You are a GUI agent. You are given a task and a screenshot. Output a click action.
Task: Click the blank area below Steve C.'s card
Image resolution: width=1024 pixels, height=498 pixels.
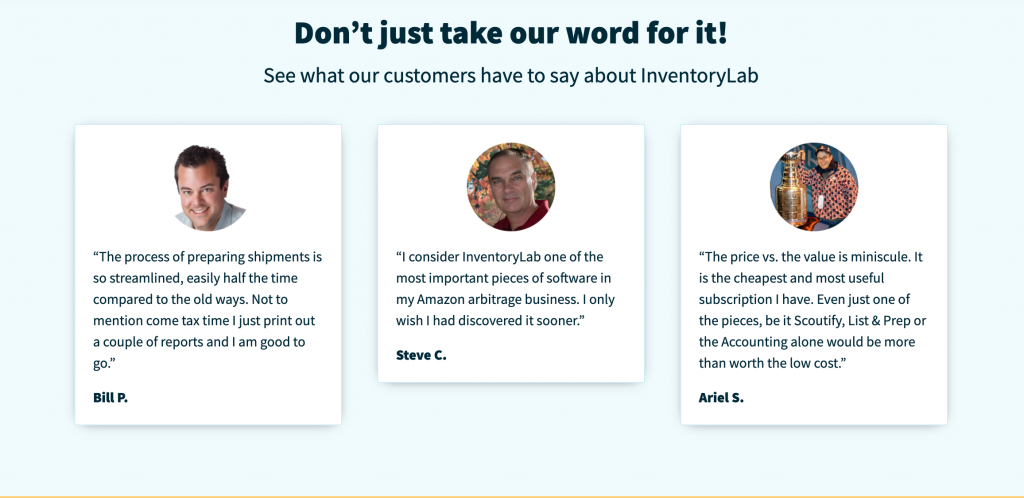[x=511, y=431]
